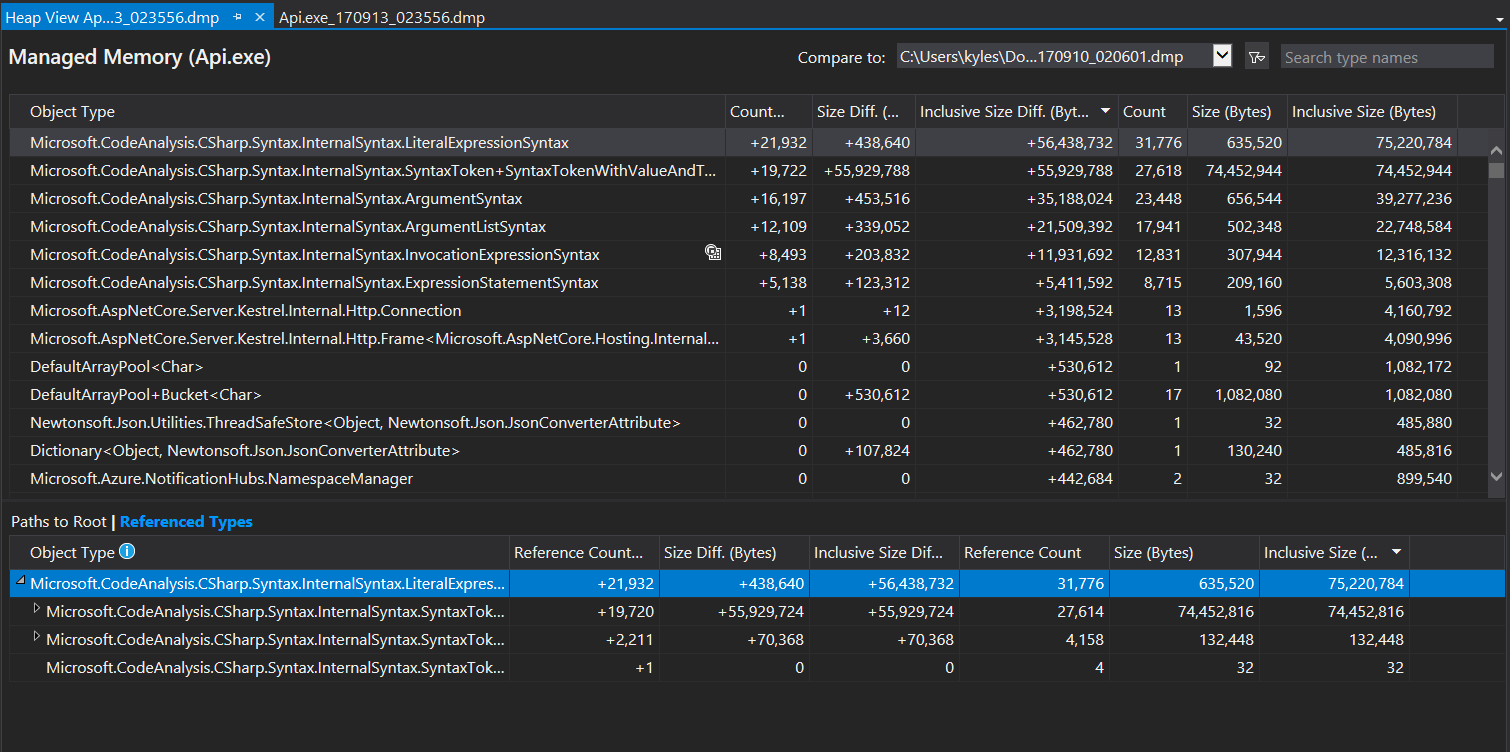This screenshot has height=752, width=1510.
Task: Click the filter icon beside Compare to
Action: (x=1256, y=57)
